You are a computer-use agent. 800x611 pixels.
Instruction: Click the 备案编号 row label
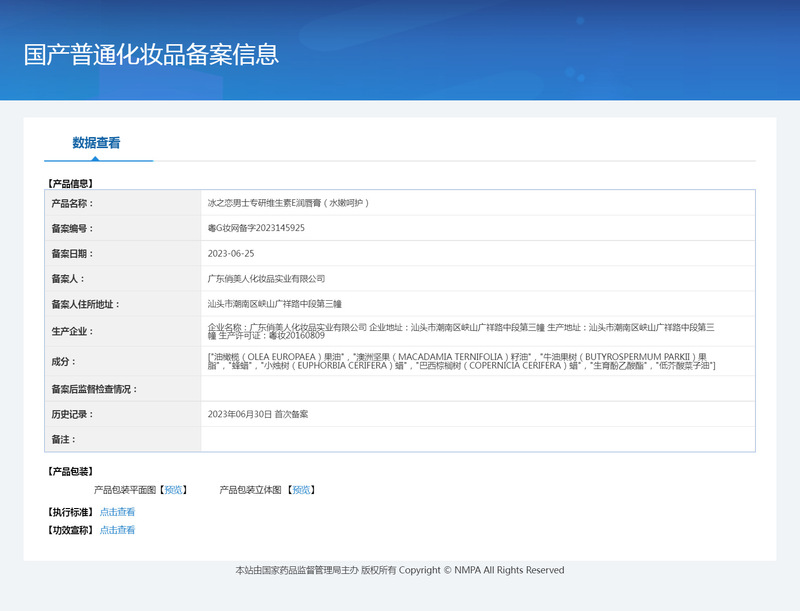[72, 228]
